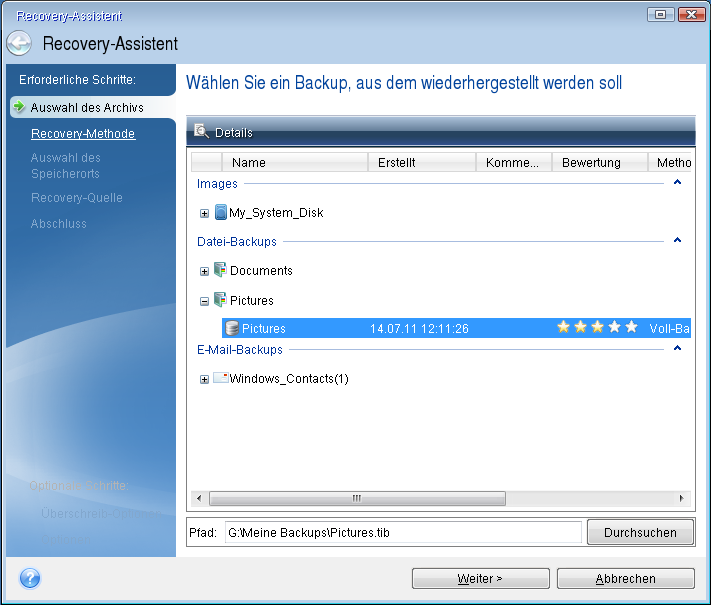The height and width of the screenshot is (605, 711).
Task: Click the My_System_Disk disk icon
Action: 220,212
